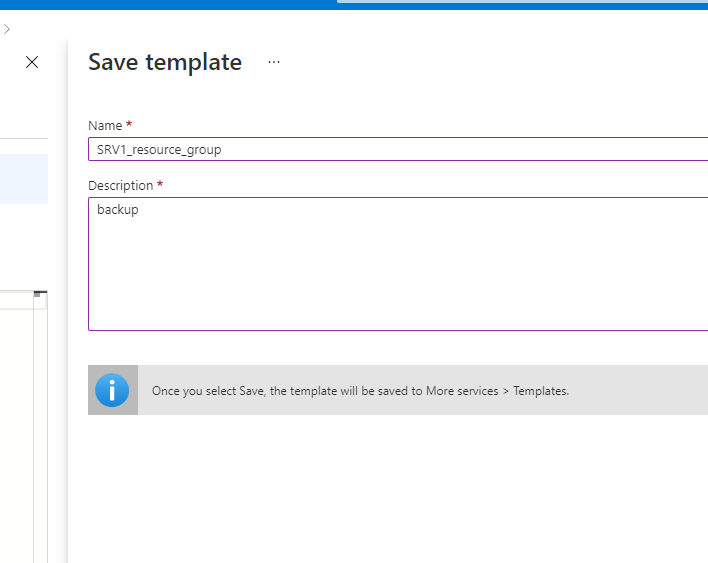The height and width of the screenshot is (563, 708).
Task: Close the left blade with the X button
Action: click(32, 62)
